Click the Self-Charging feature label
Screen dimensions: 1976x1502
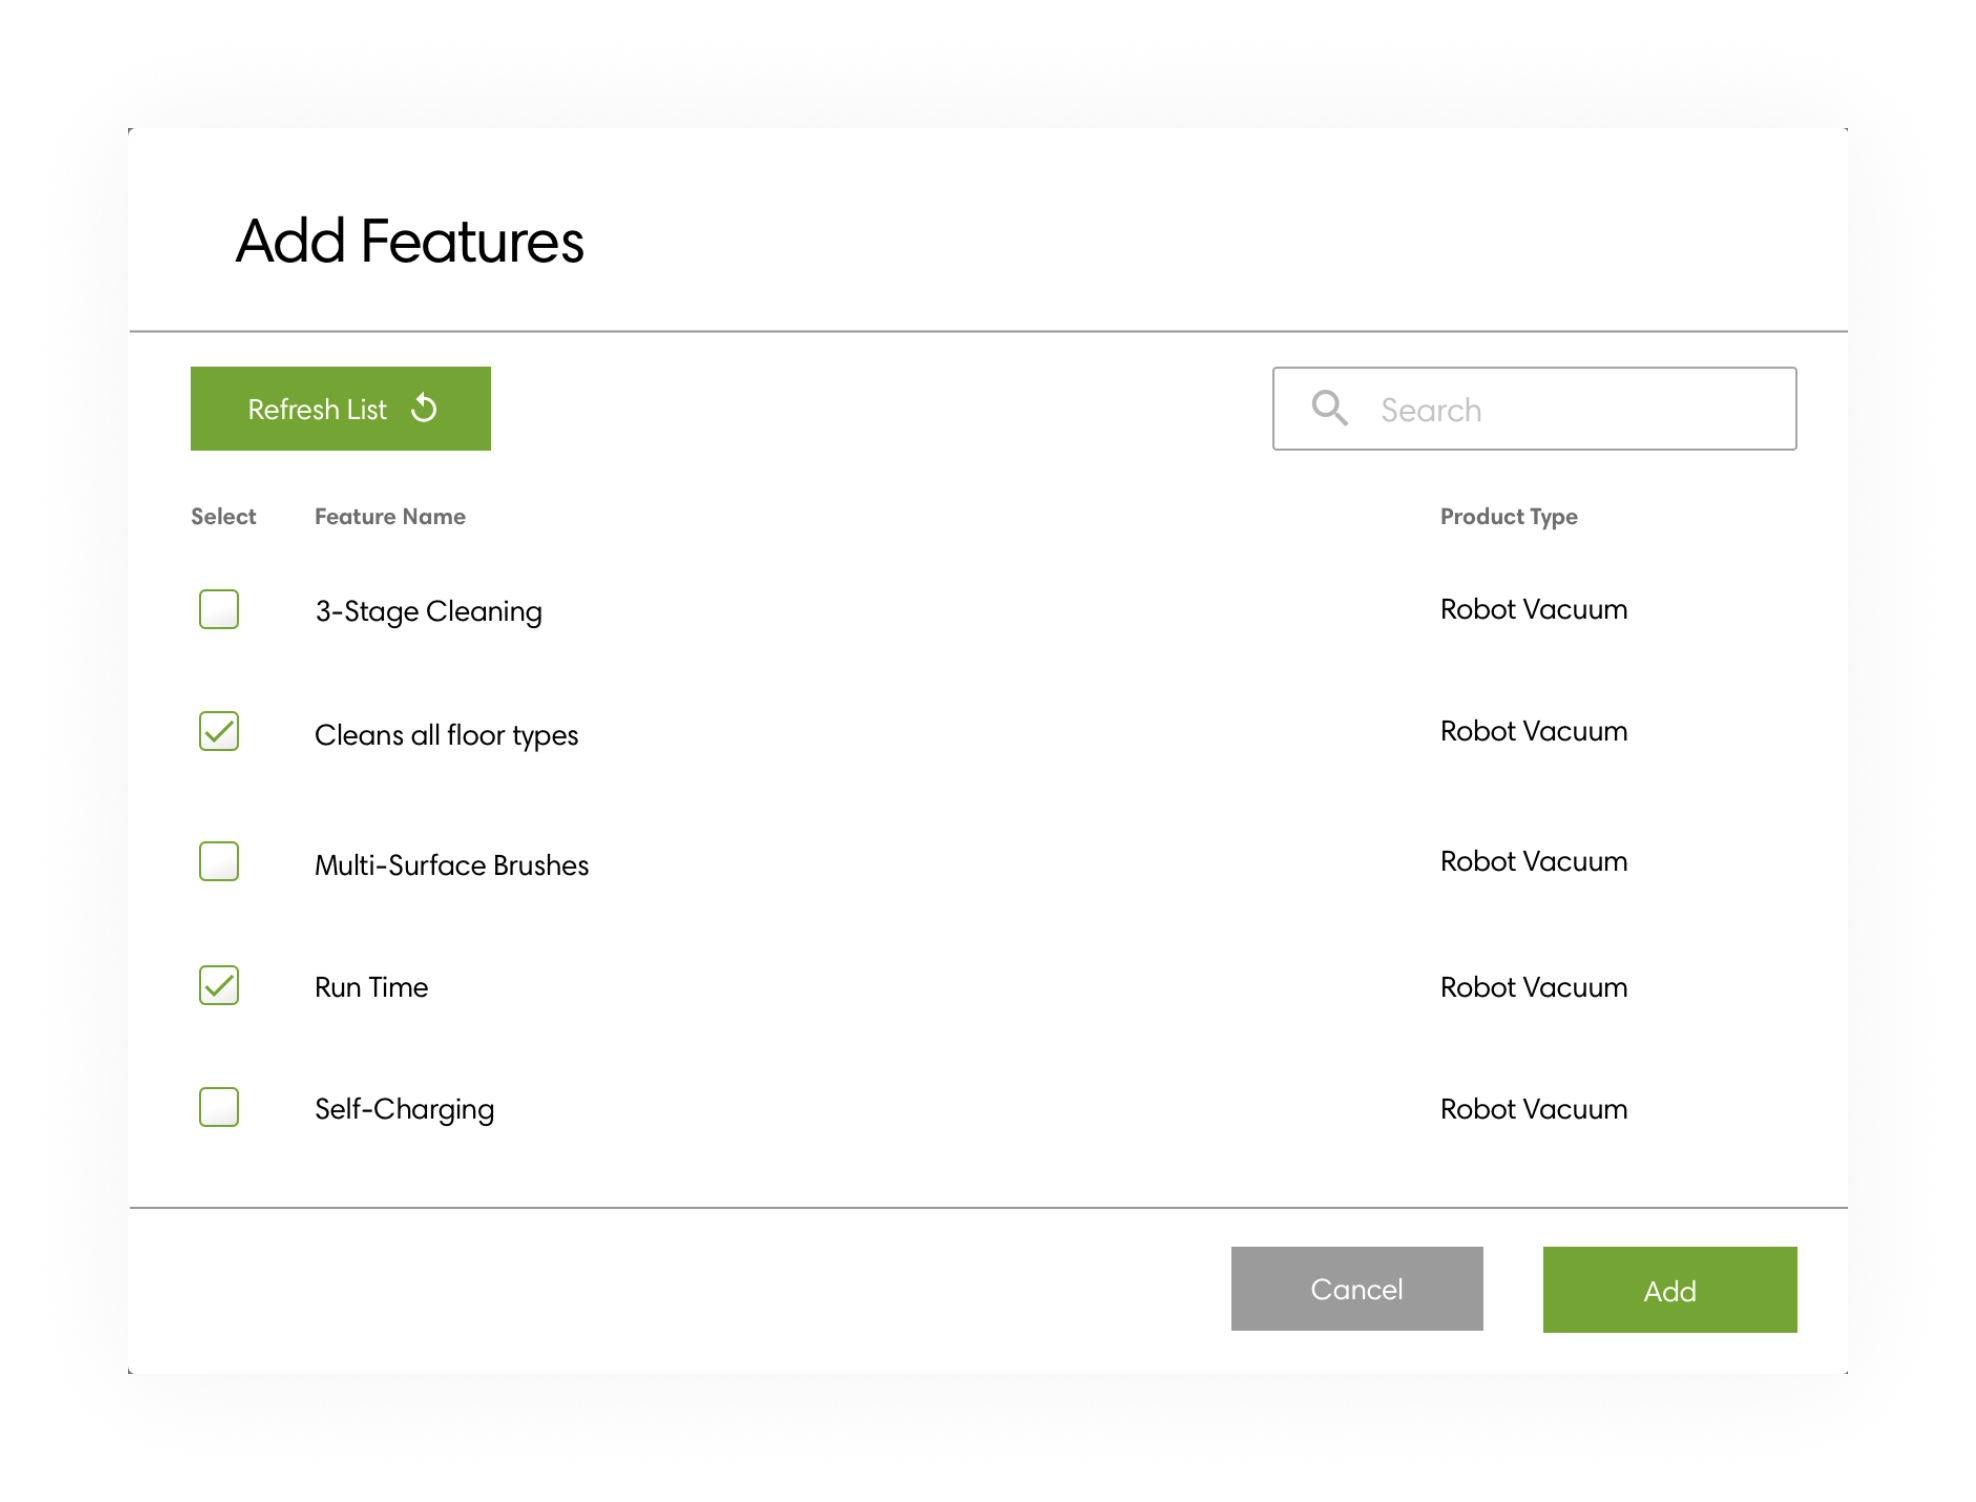pyautogui.click(x=404, y=1109)
